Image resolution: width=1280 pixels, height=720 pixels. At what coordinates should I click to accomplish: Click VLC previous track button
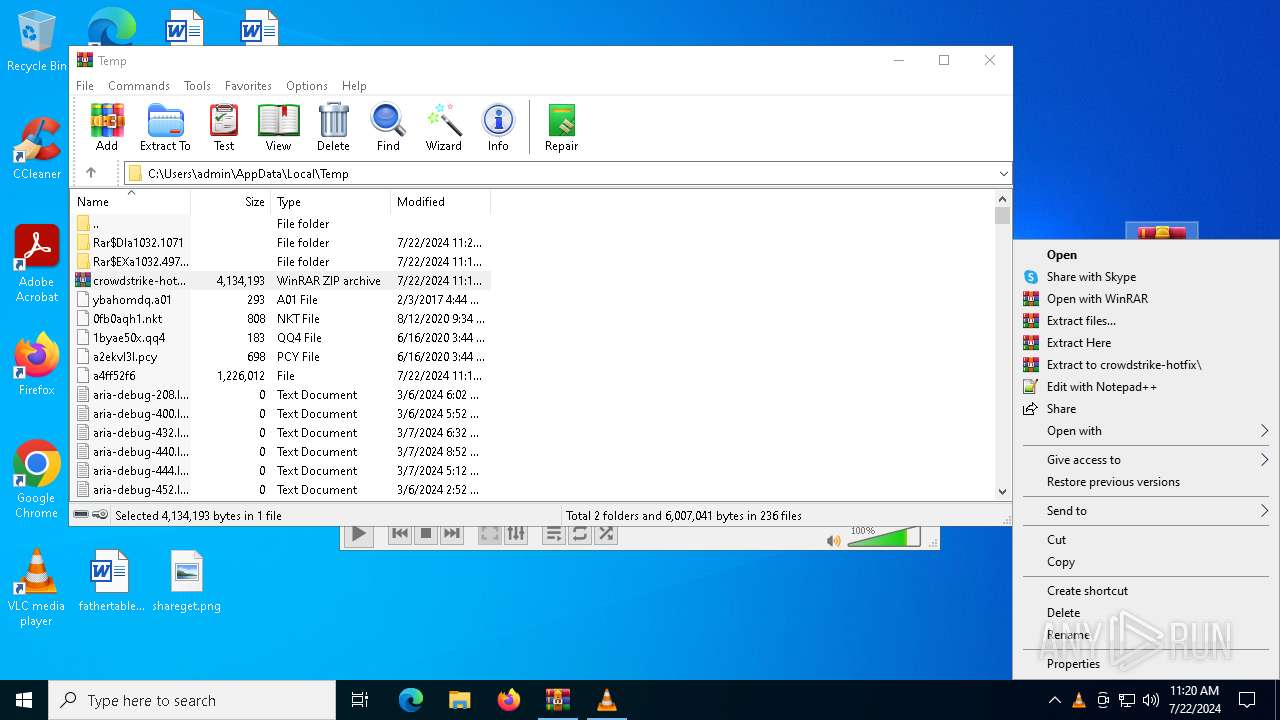[400, 534]
